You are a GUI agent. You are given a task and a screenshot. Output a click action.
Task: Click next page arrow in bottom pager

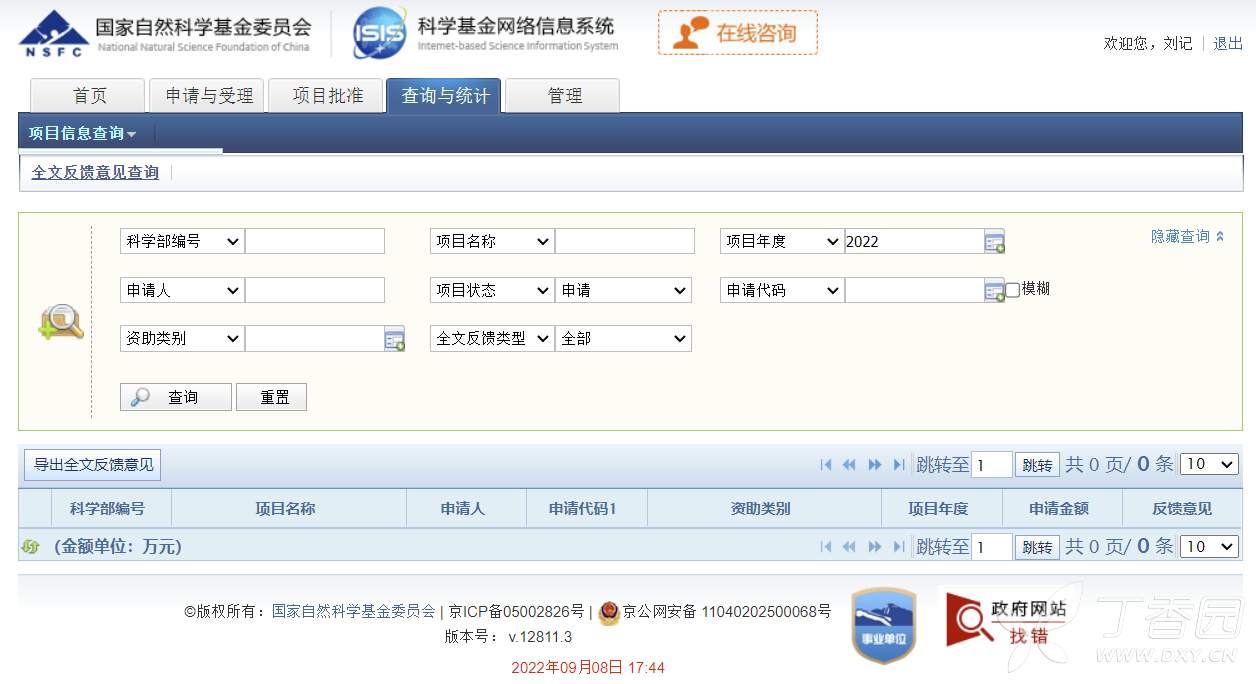pos(875,546)
